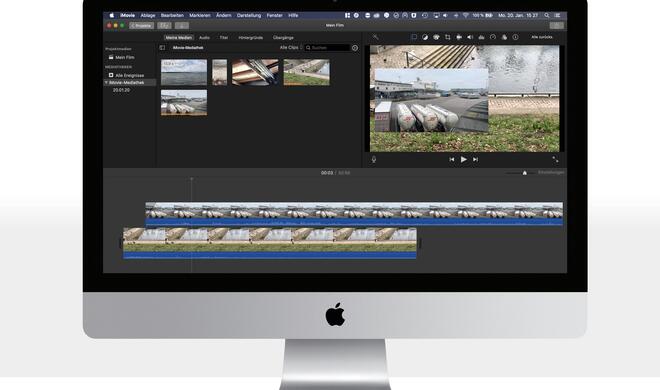Open the speed speedometer tool
Image resolution: width=660 pixels, height=390 pixels.
coord(493,37)
